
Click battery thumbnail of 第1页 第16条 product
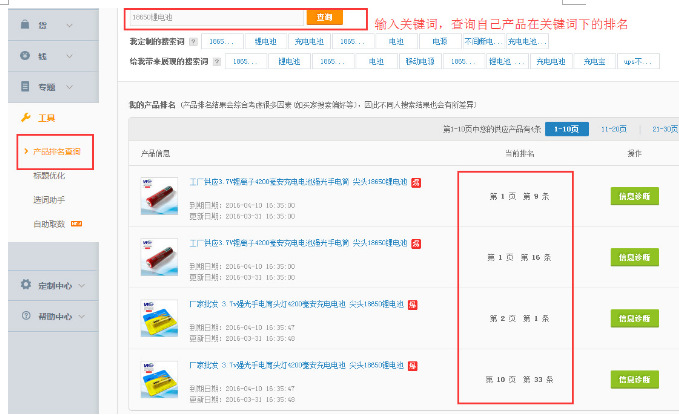[x=159, y=257]
